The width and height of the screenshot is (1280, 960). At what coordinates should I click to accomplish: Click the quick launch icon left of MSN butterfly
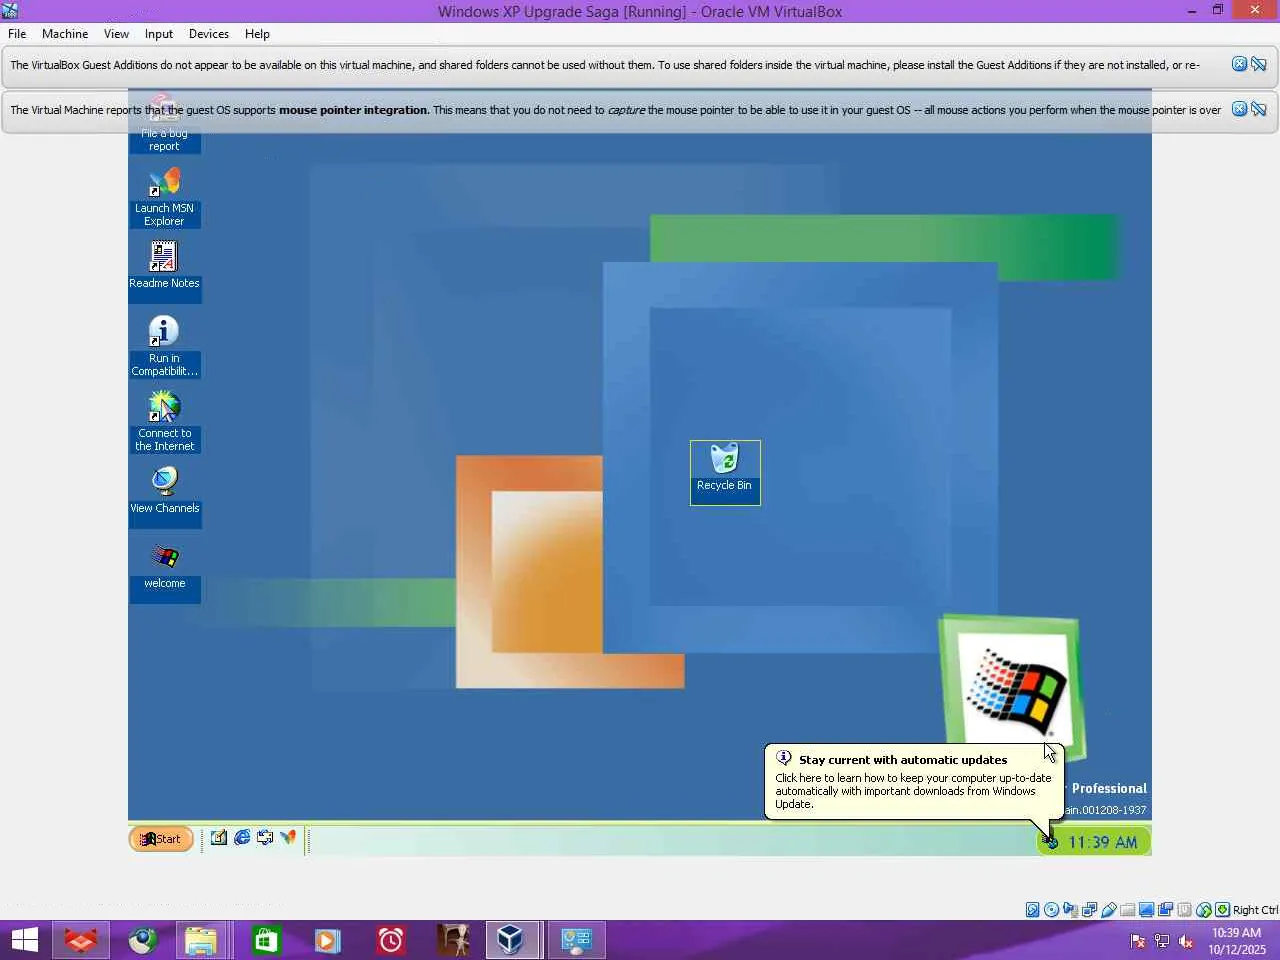click(x=265, y=838)
